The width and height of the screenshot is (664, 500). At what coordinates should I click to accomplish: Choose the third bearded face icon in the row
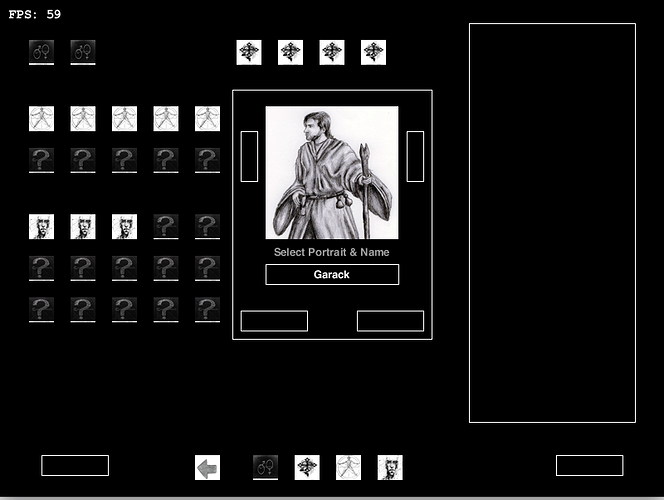point(124,227)
